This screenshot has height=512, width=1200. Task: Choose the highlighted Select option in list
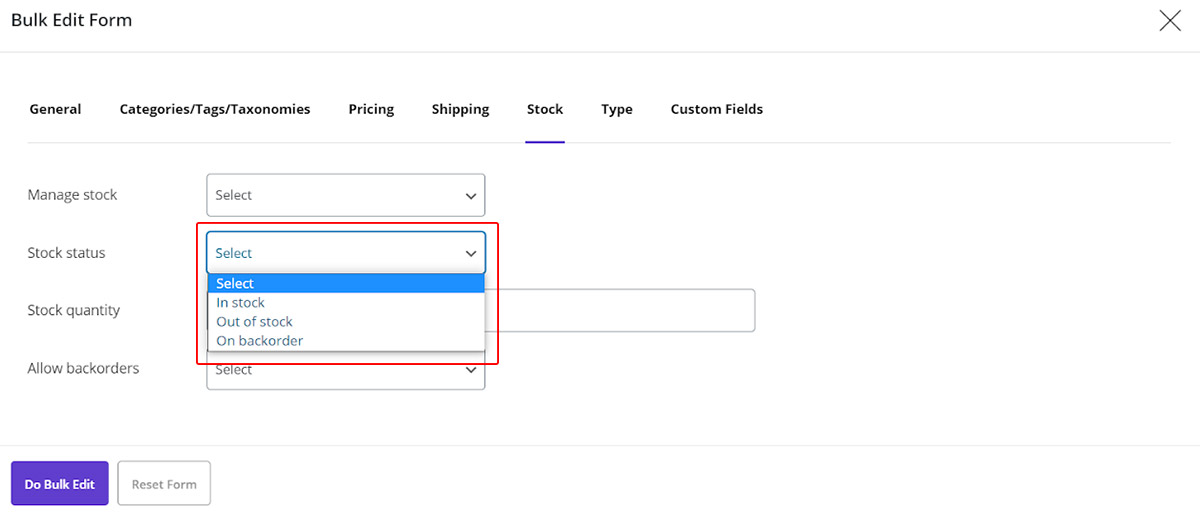(345, 284)
